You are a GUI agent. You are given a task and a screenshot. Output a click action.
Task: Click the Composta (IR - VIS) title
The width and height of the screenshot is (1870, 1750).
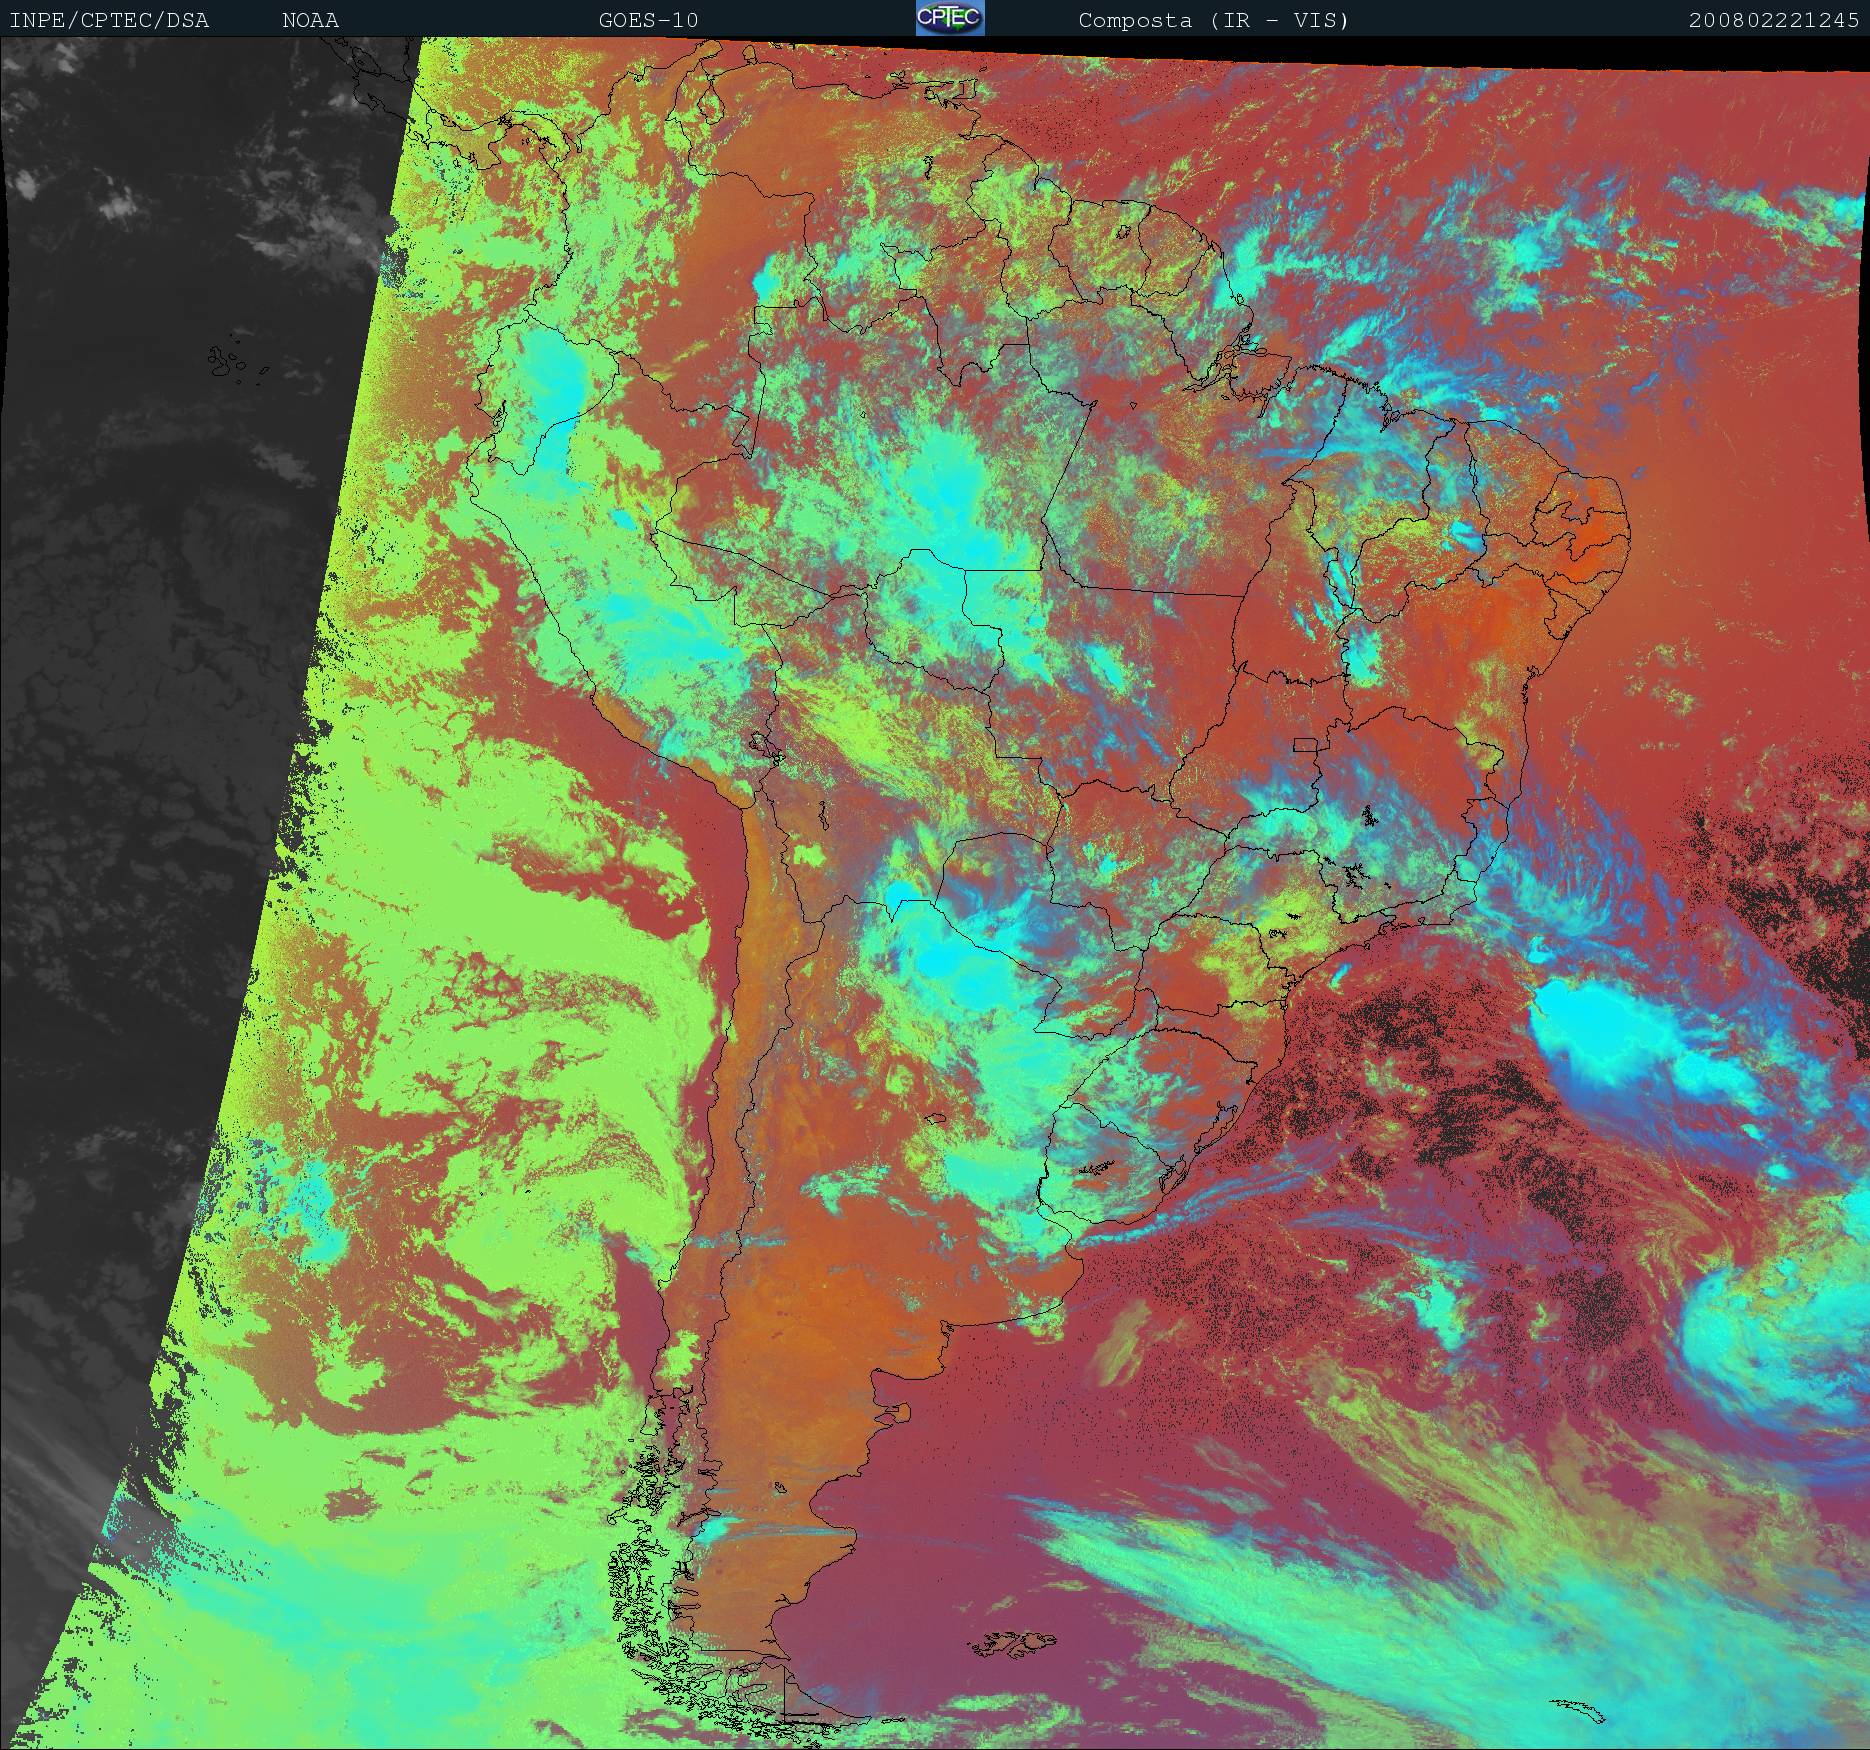pos(1213,20)
